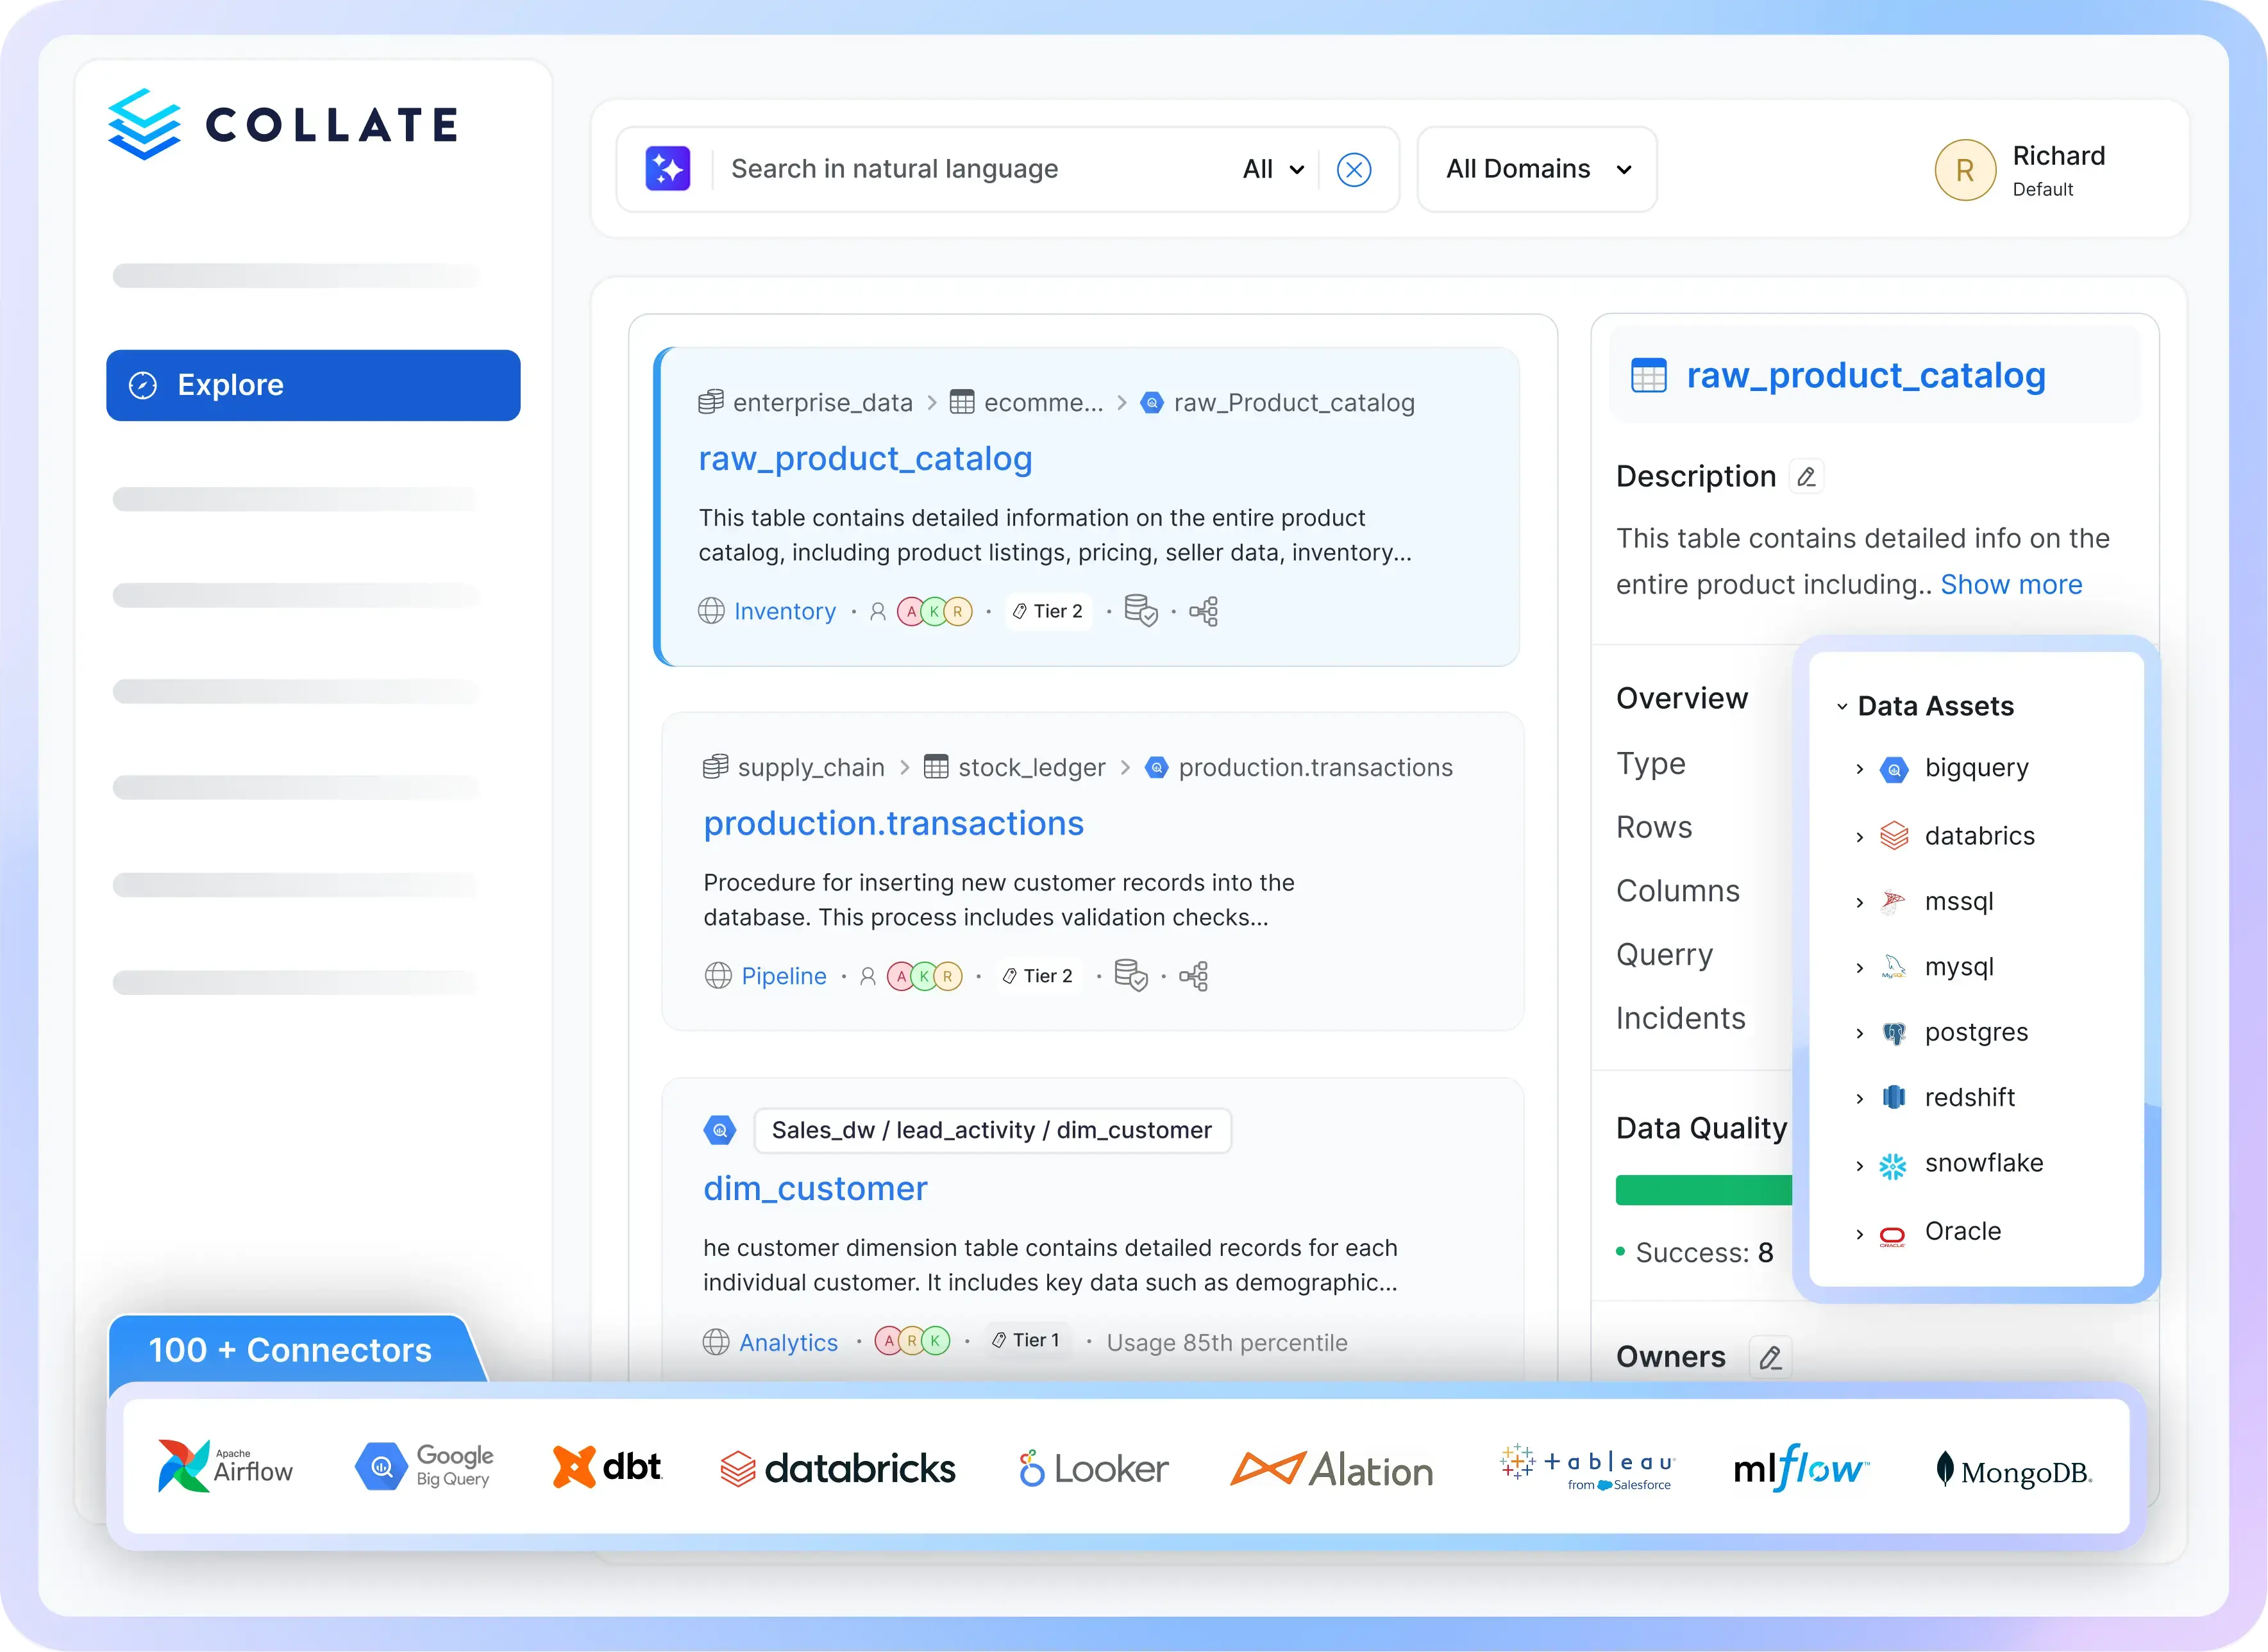Click the 100 + Connectors tab
This screenshot has height=1652, width=2268.
[x=290, y=1350]
